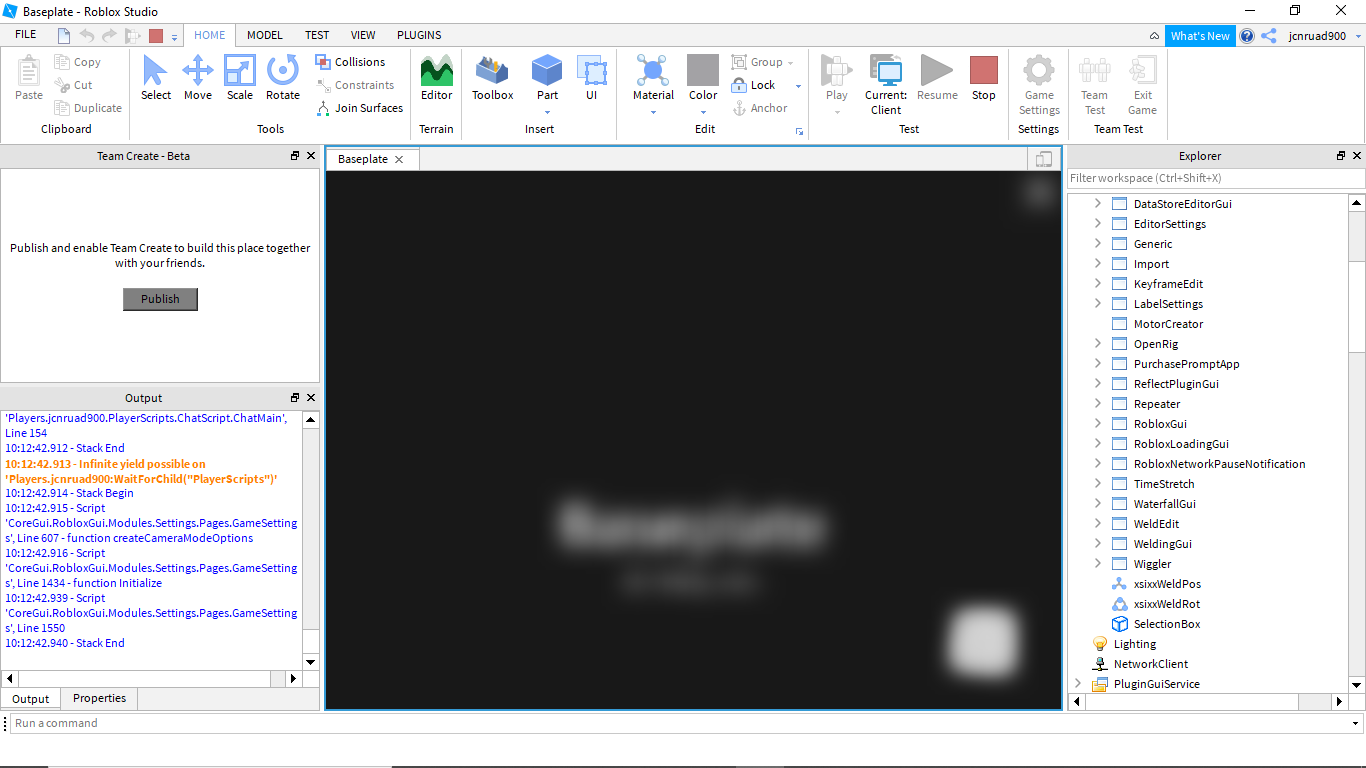1366x768 pixels.
Task: Click the Play test icon
Action: (x=837, y=71)
